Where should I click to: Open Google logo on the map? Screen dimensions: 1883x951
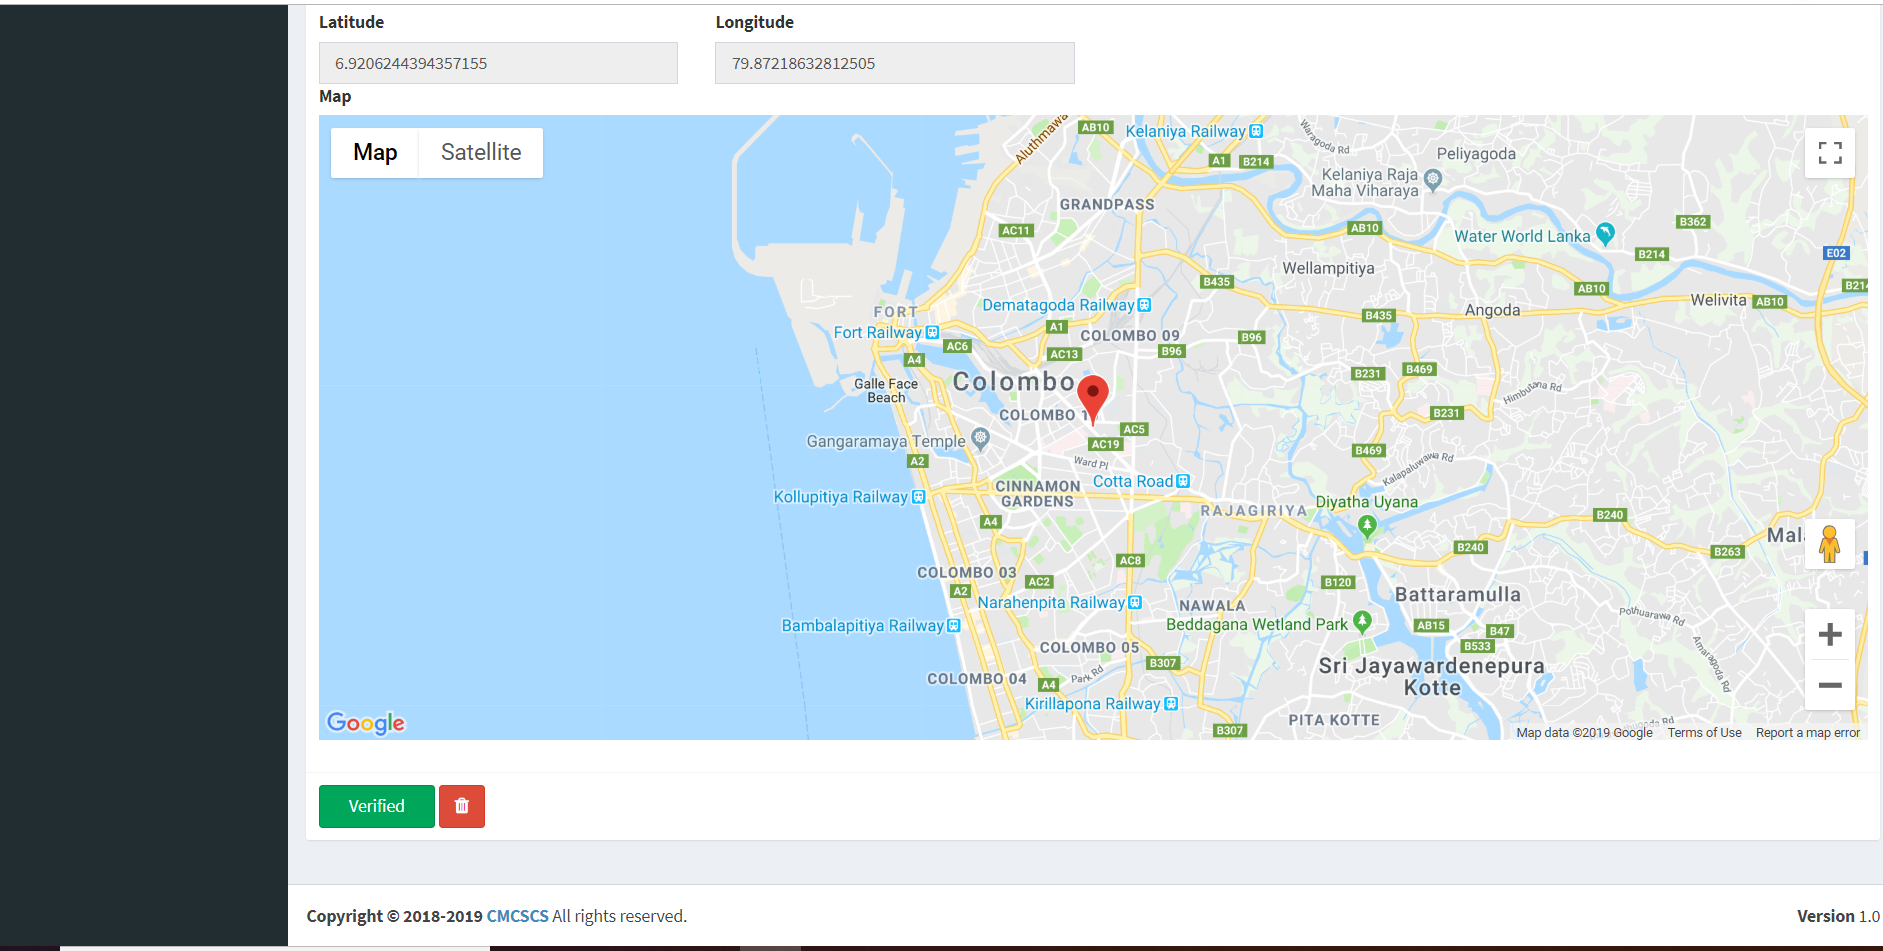[366, 723]
